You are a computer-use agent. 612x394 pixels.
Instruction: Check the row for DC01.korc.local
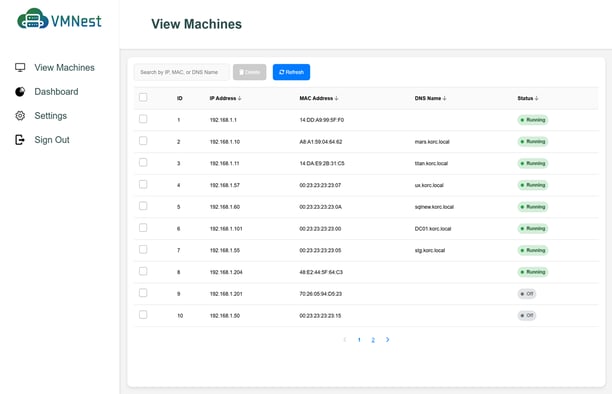(143, 228)
